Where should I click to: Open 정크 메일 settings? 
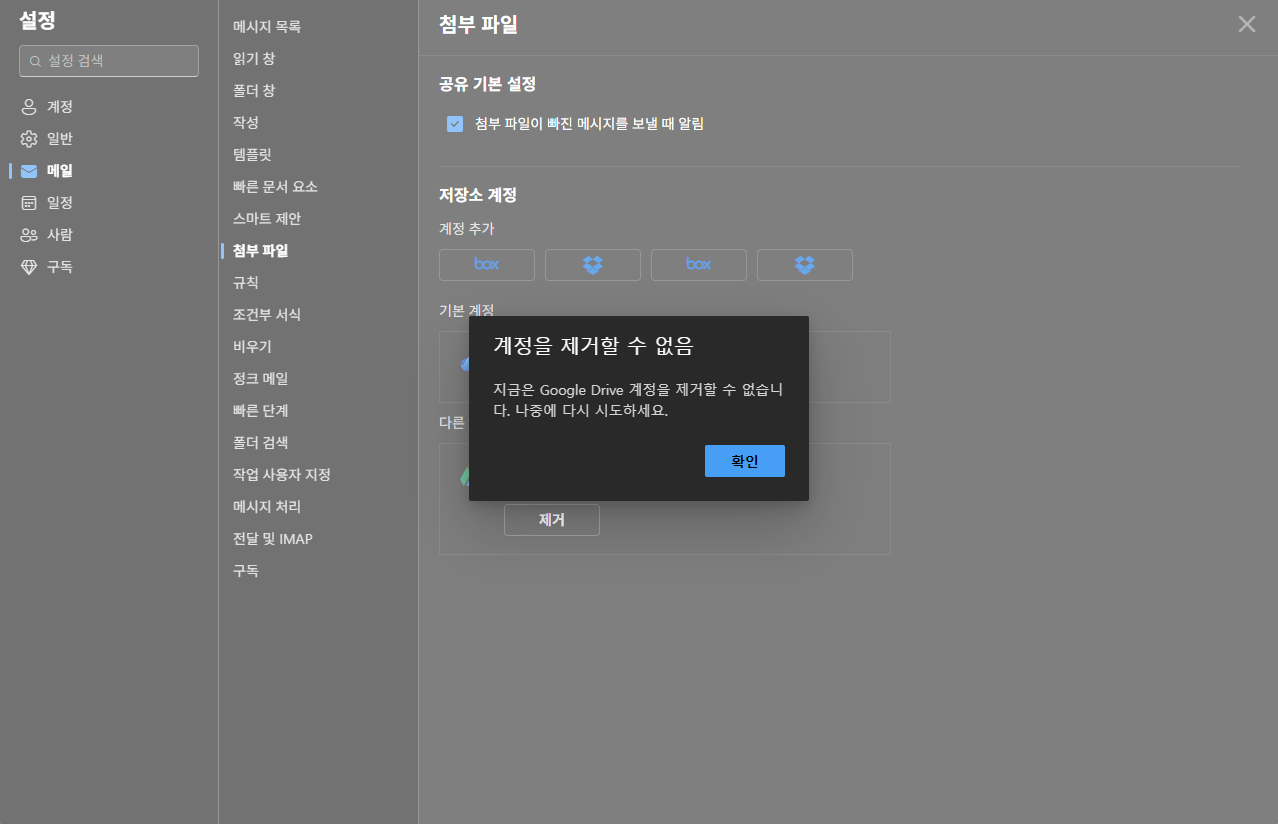(x=260, y=378)
